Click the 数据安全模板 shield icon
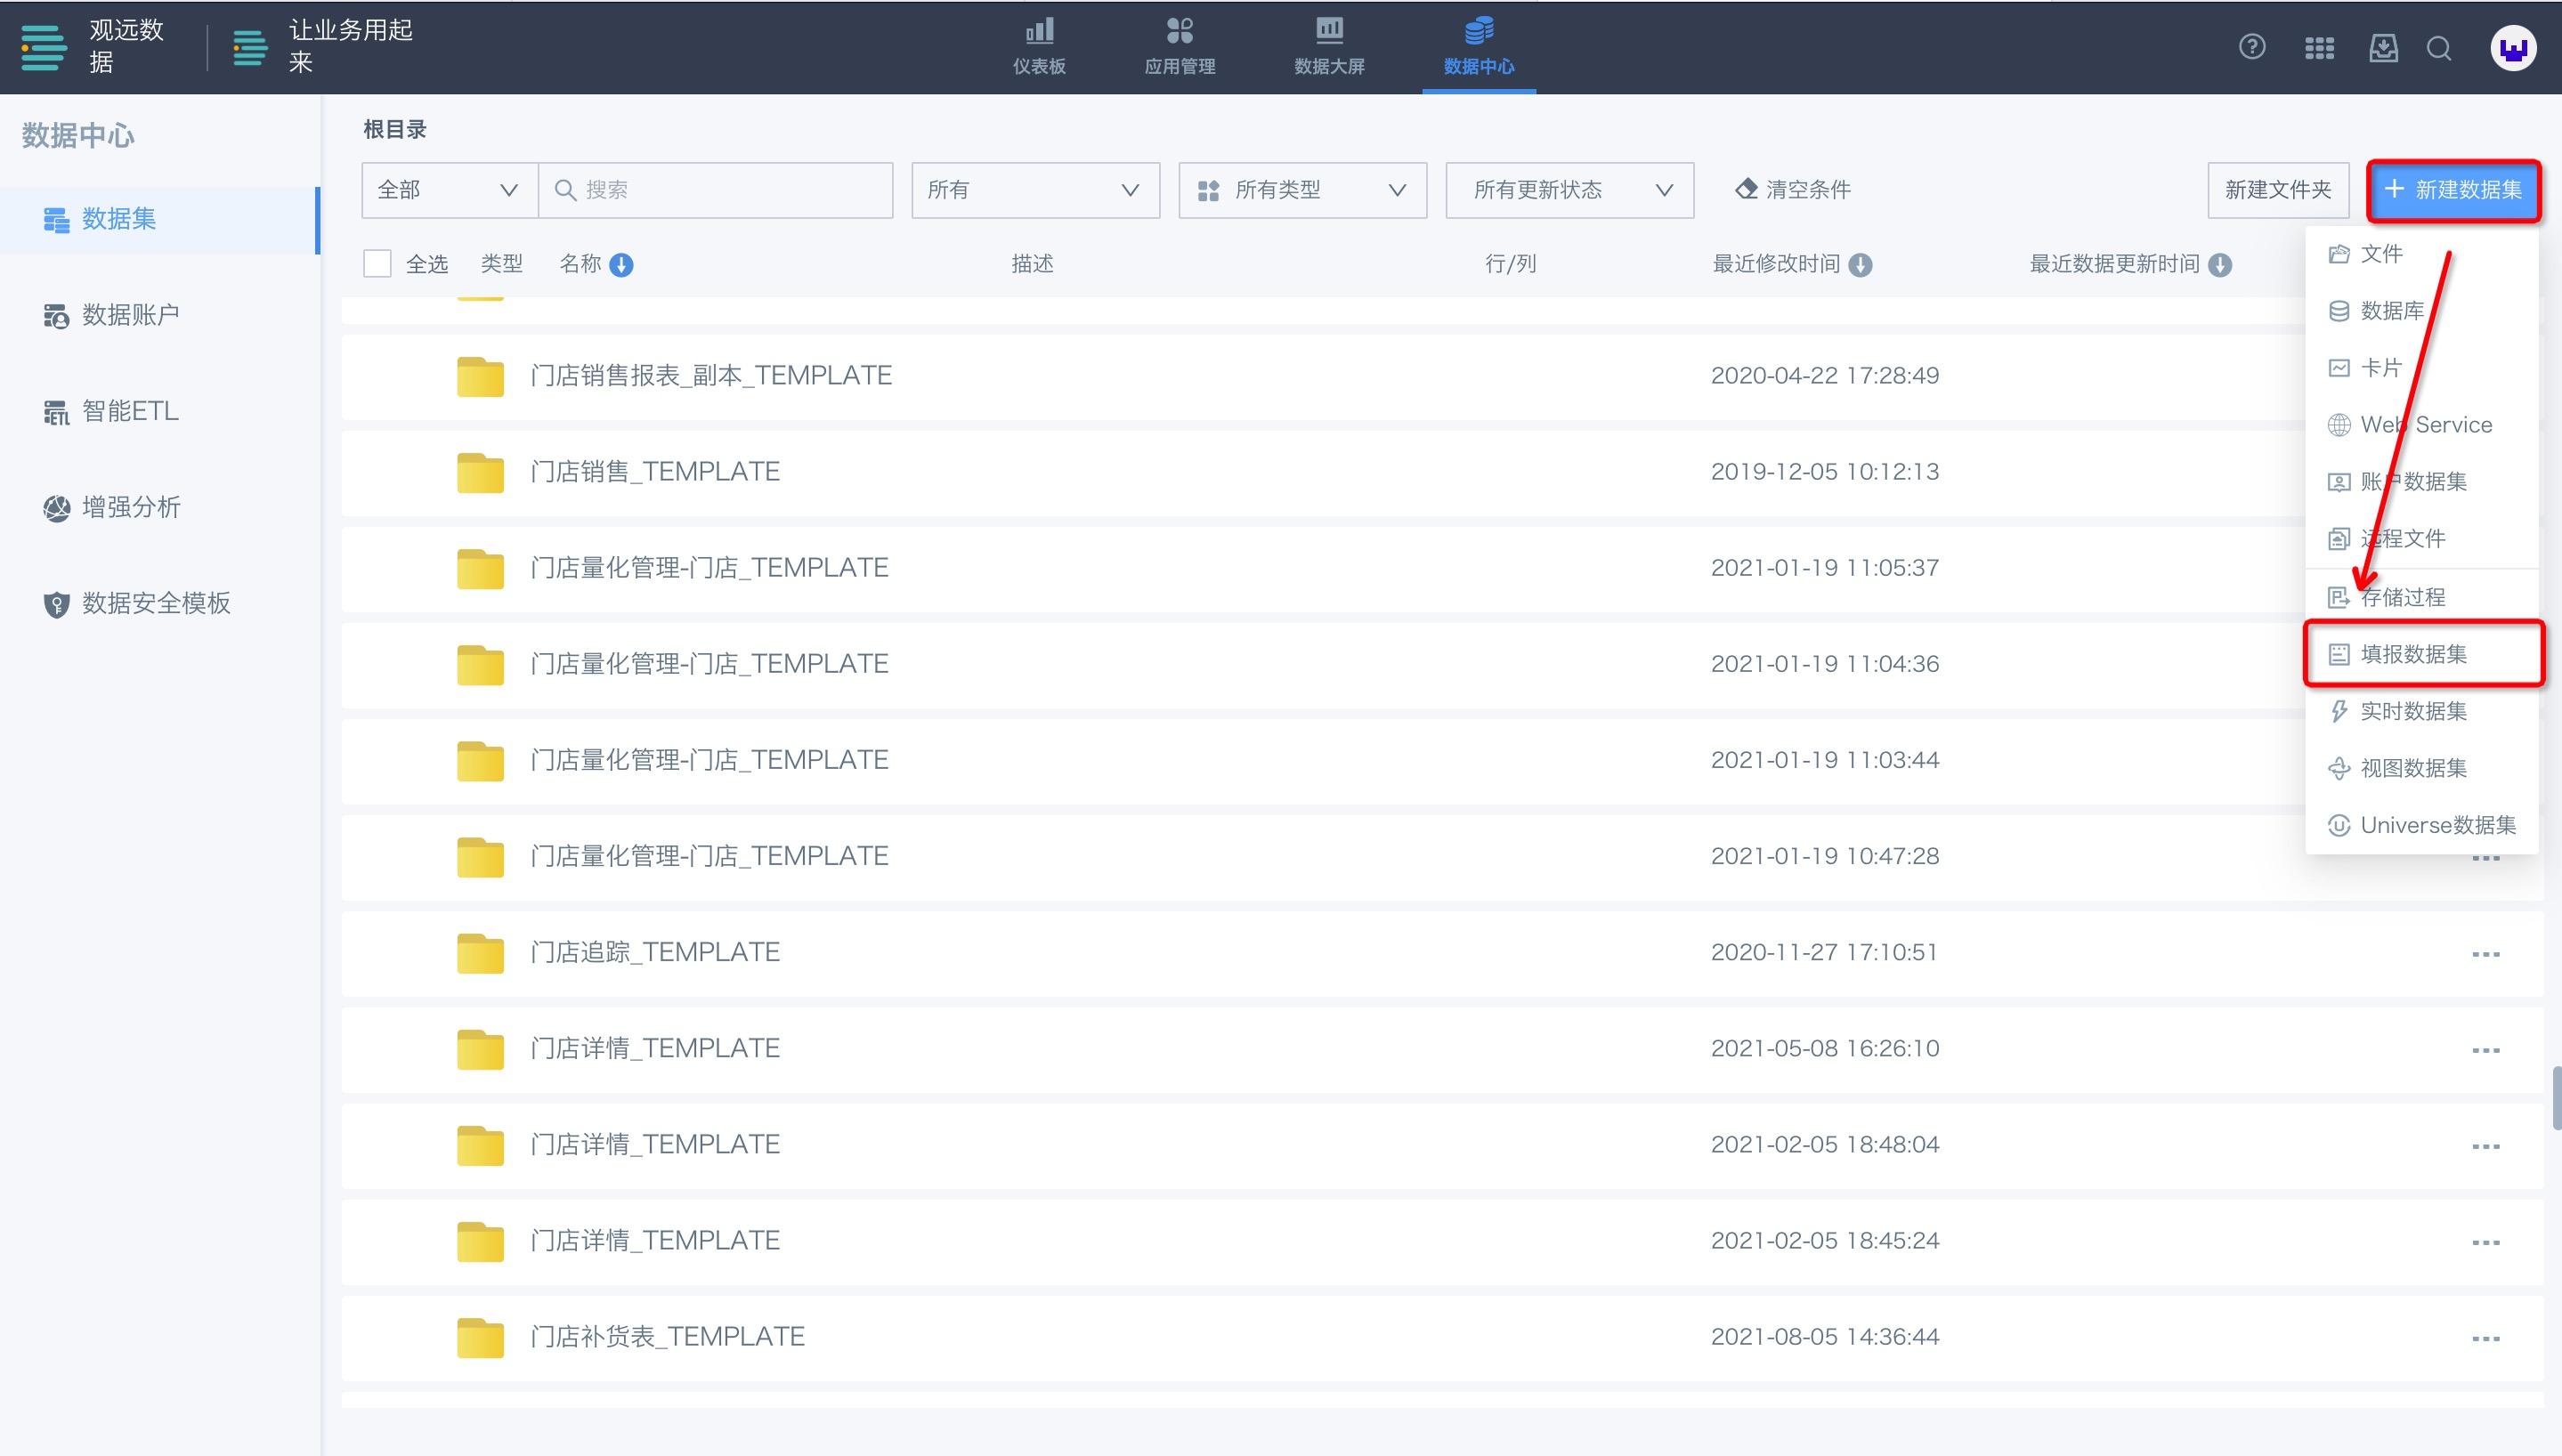The image size is (2562, 1456). (56, 604)
